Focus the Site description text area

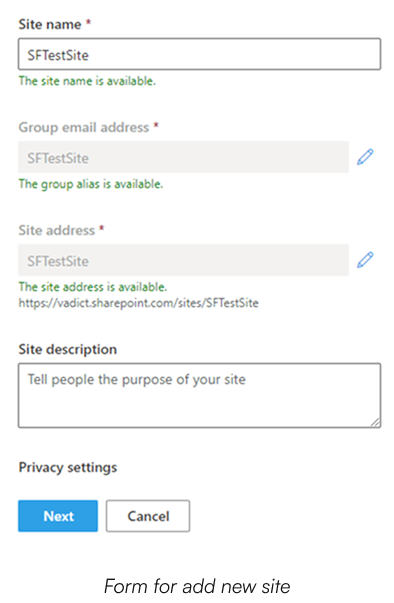[x=199, y=396]
